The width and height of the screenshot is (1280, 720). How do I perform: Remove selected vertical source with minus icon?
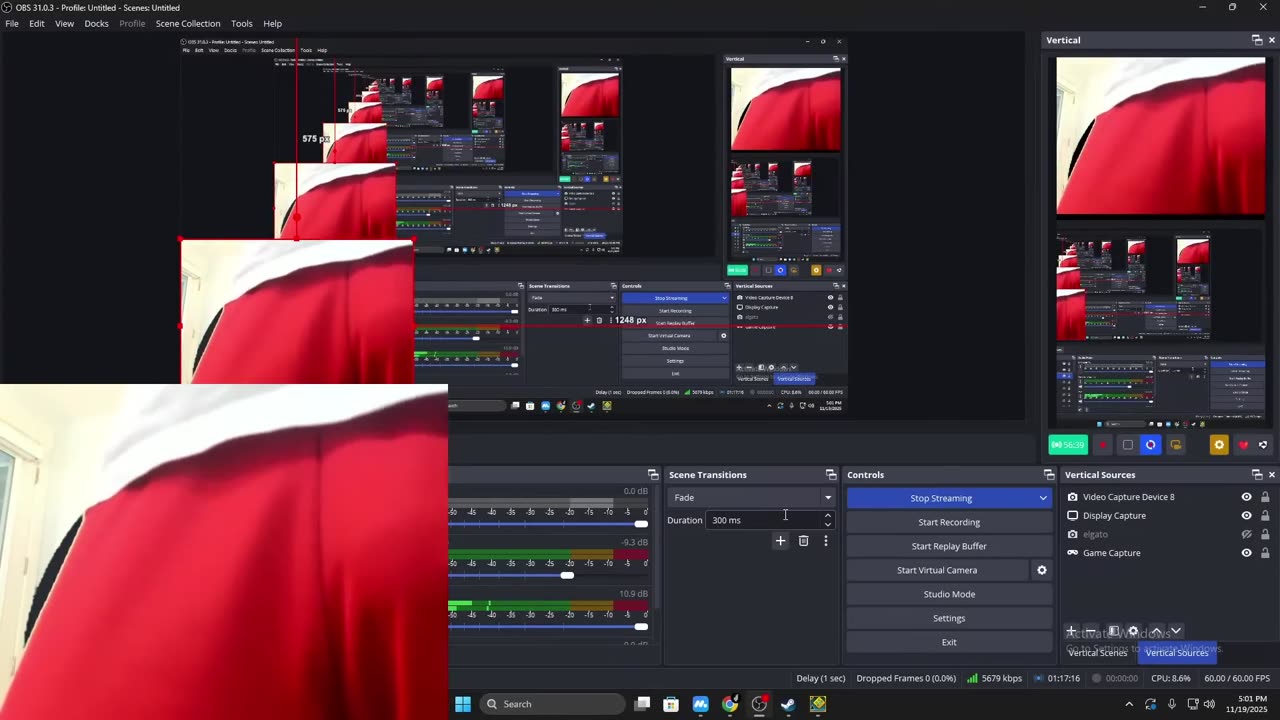pyautogui.click(x=1092, y=631)
